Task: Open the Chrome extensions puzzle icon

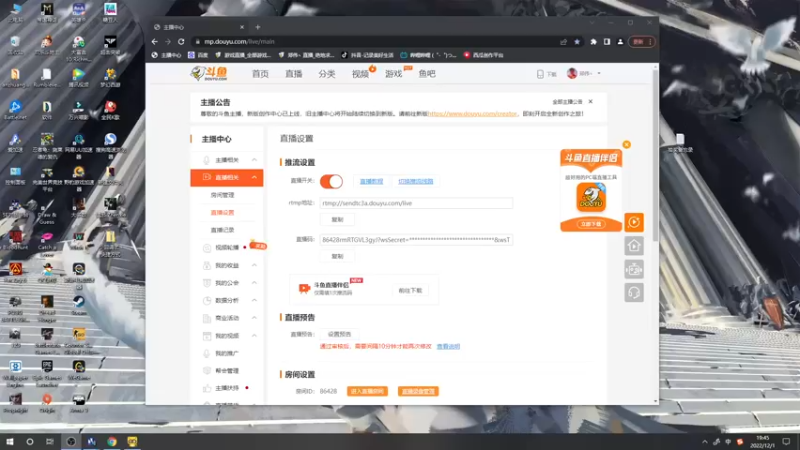Action: (x=593, y=42)
